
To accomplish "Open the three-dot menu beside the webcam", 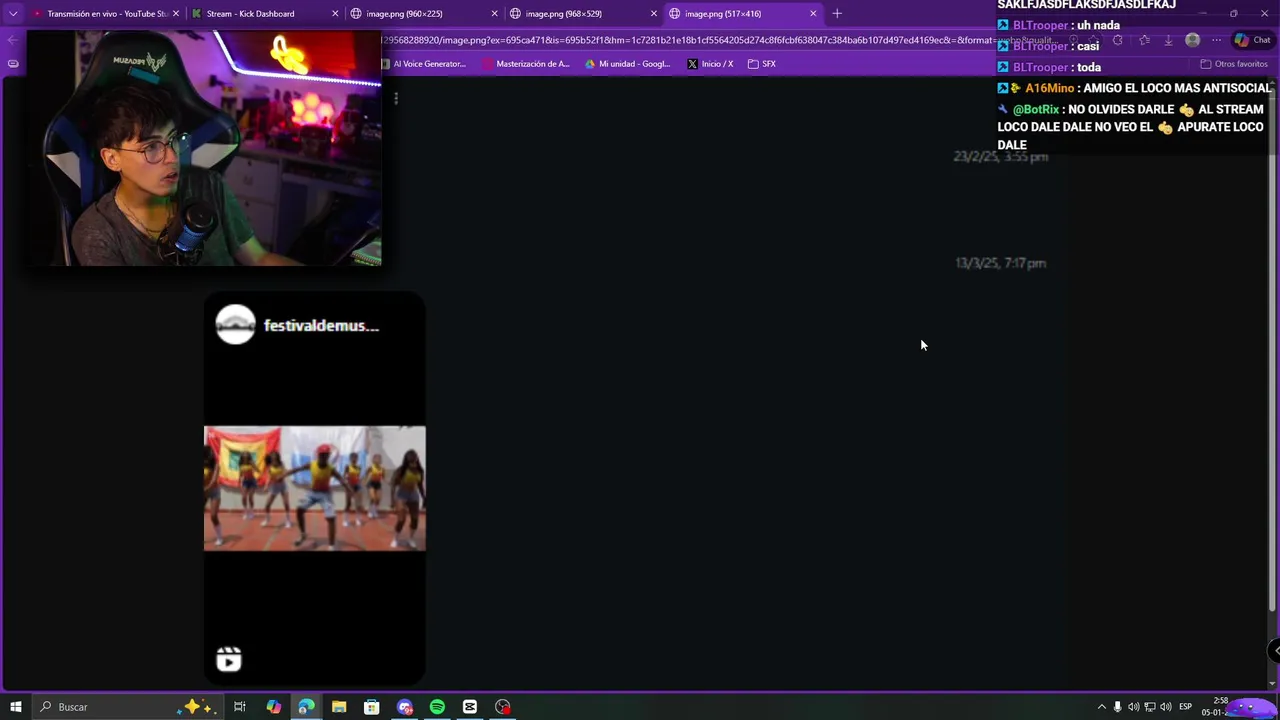I will 396,98.
